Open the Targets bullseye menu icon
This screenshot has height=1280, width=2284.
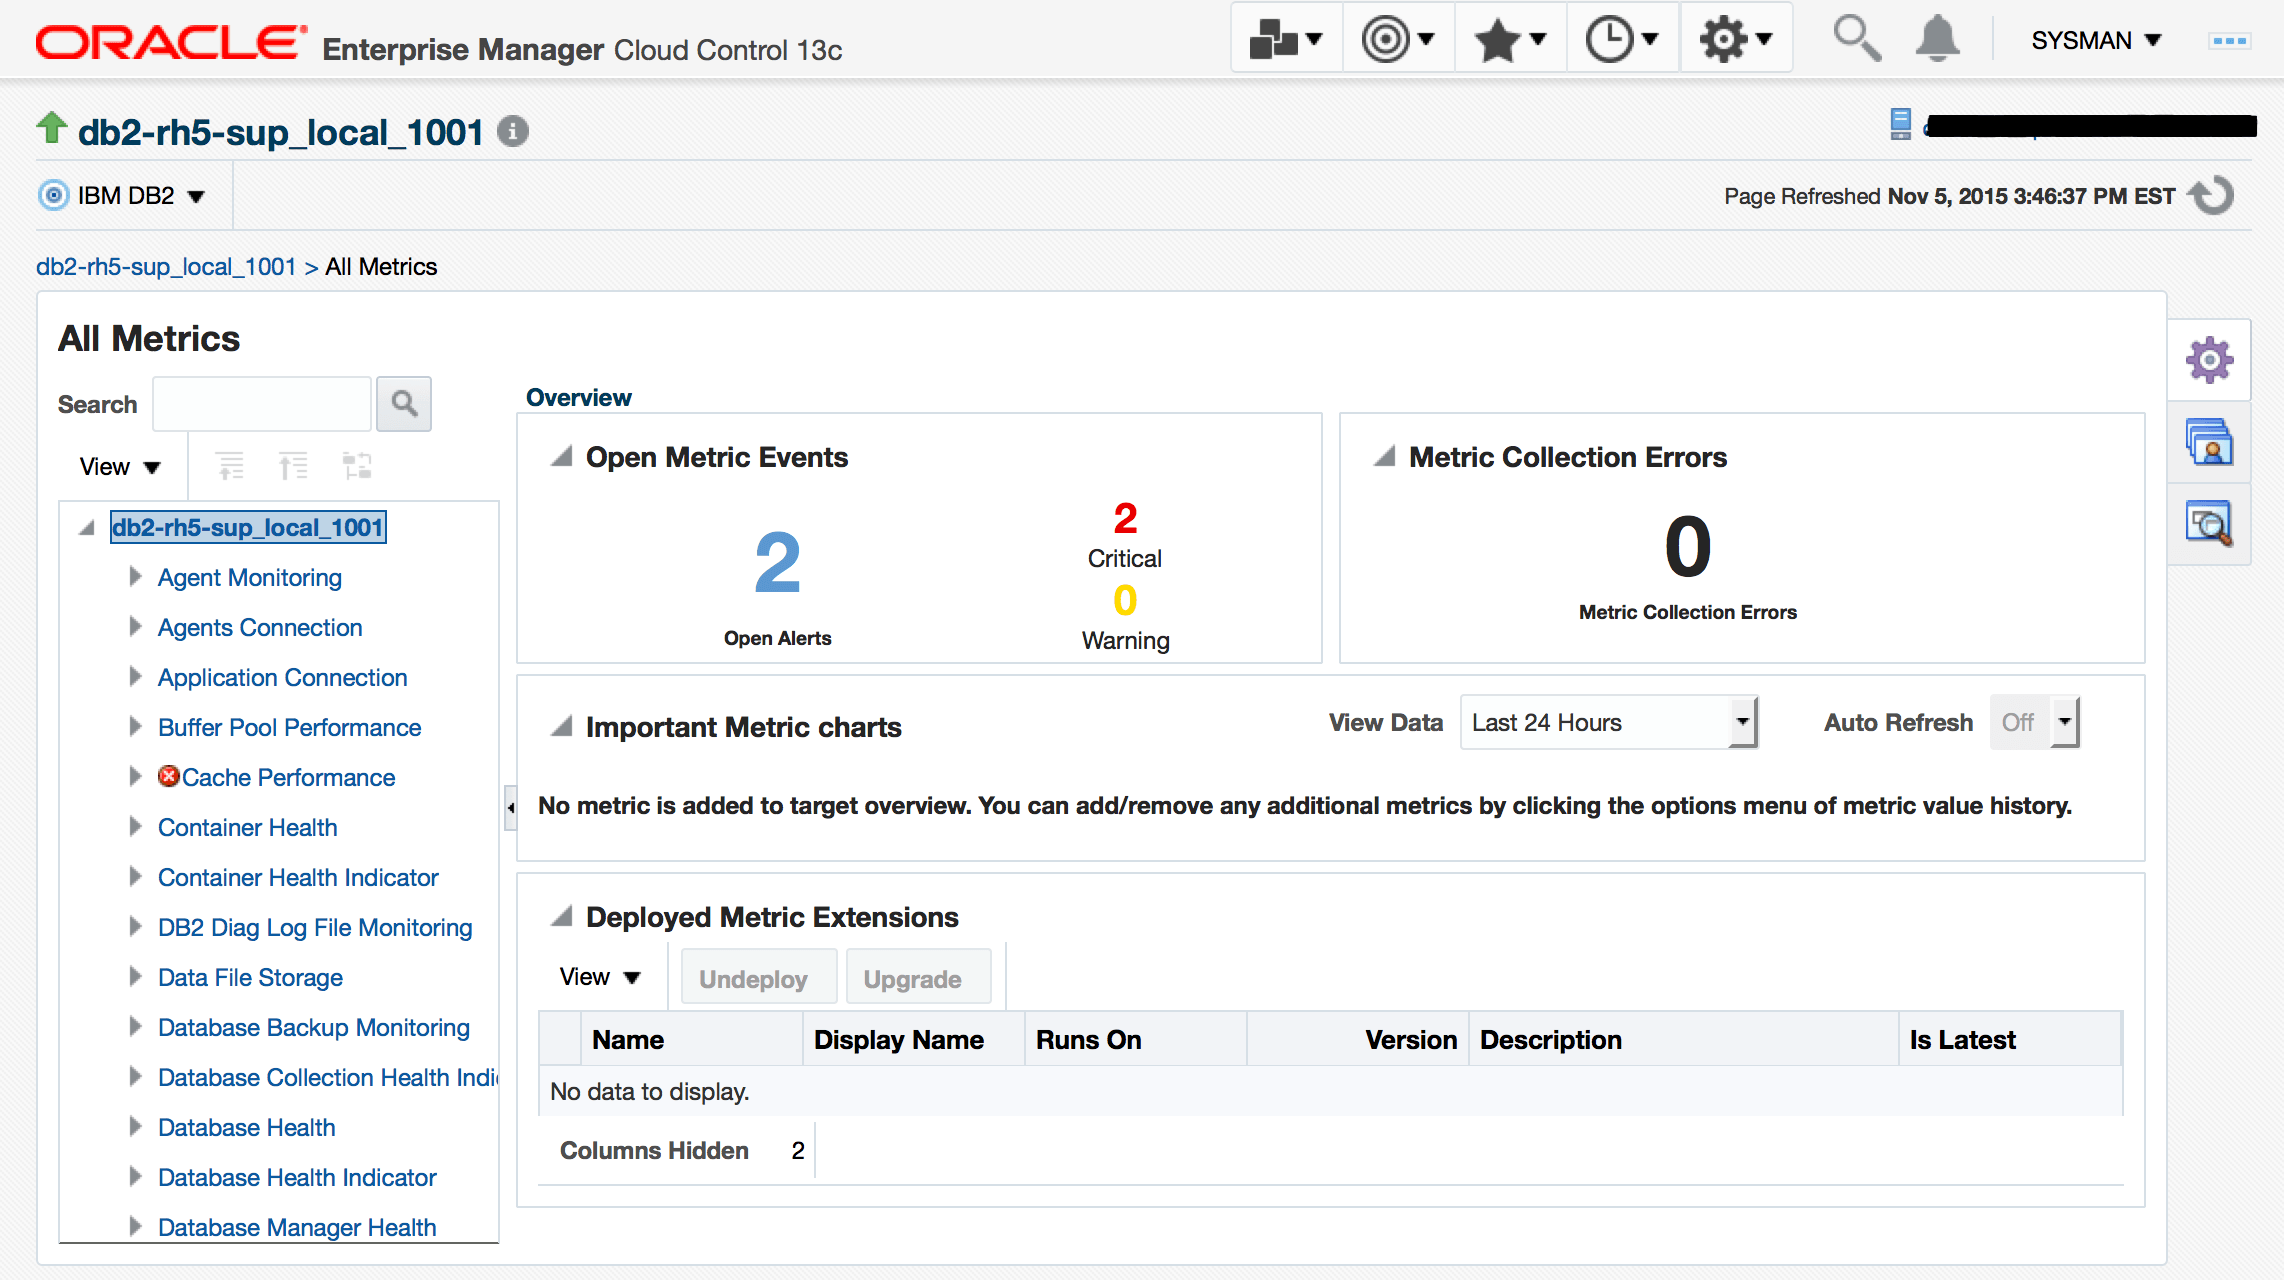(x=1397, y=40)
